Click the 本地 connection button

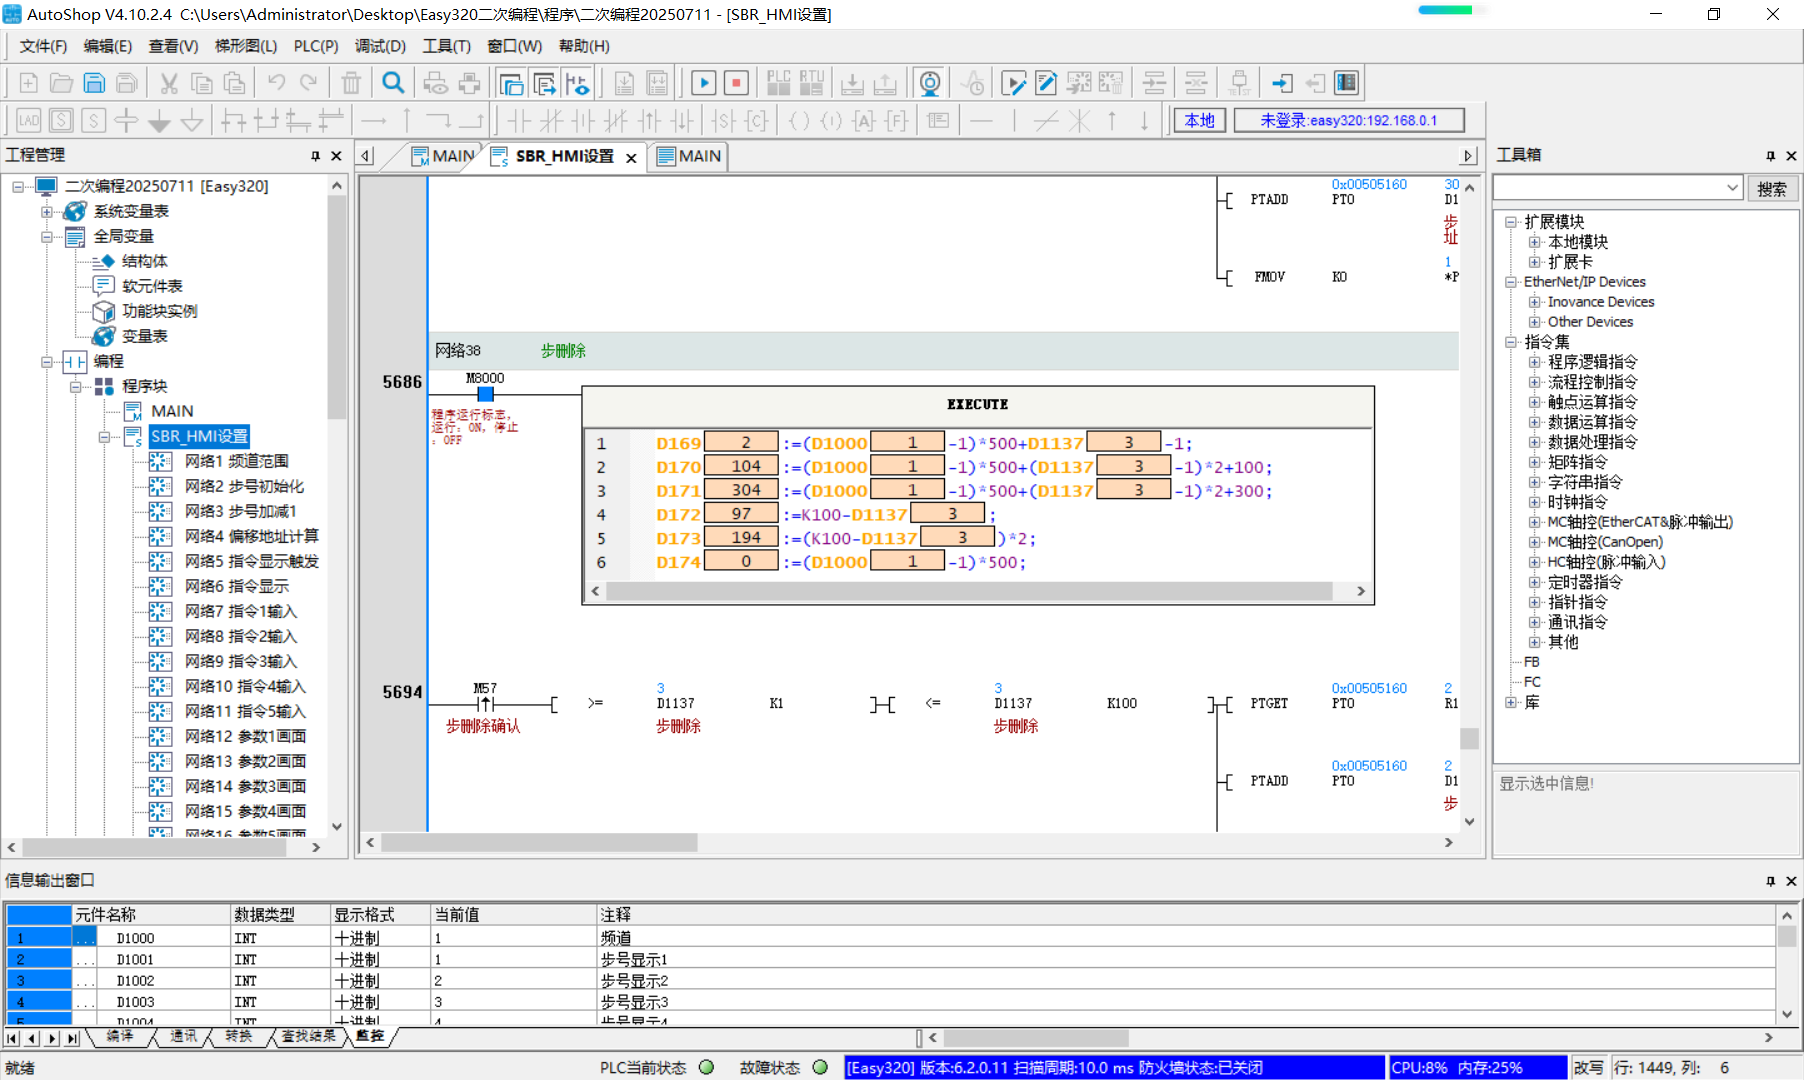(1199, 120)
